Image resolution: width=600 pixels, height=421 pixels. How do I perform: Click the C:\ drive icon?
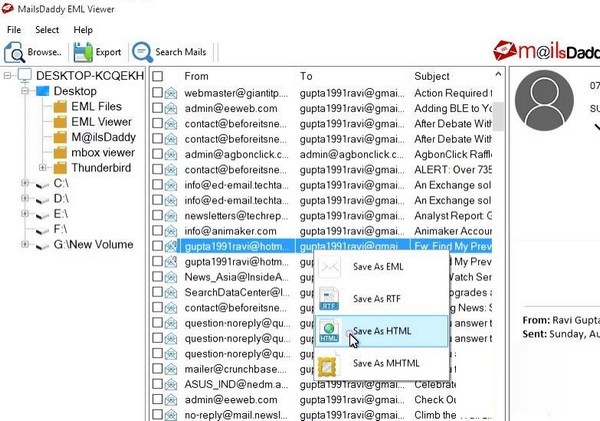coord(42,185)
